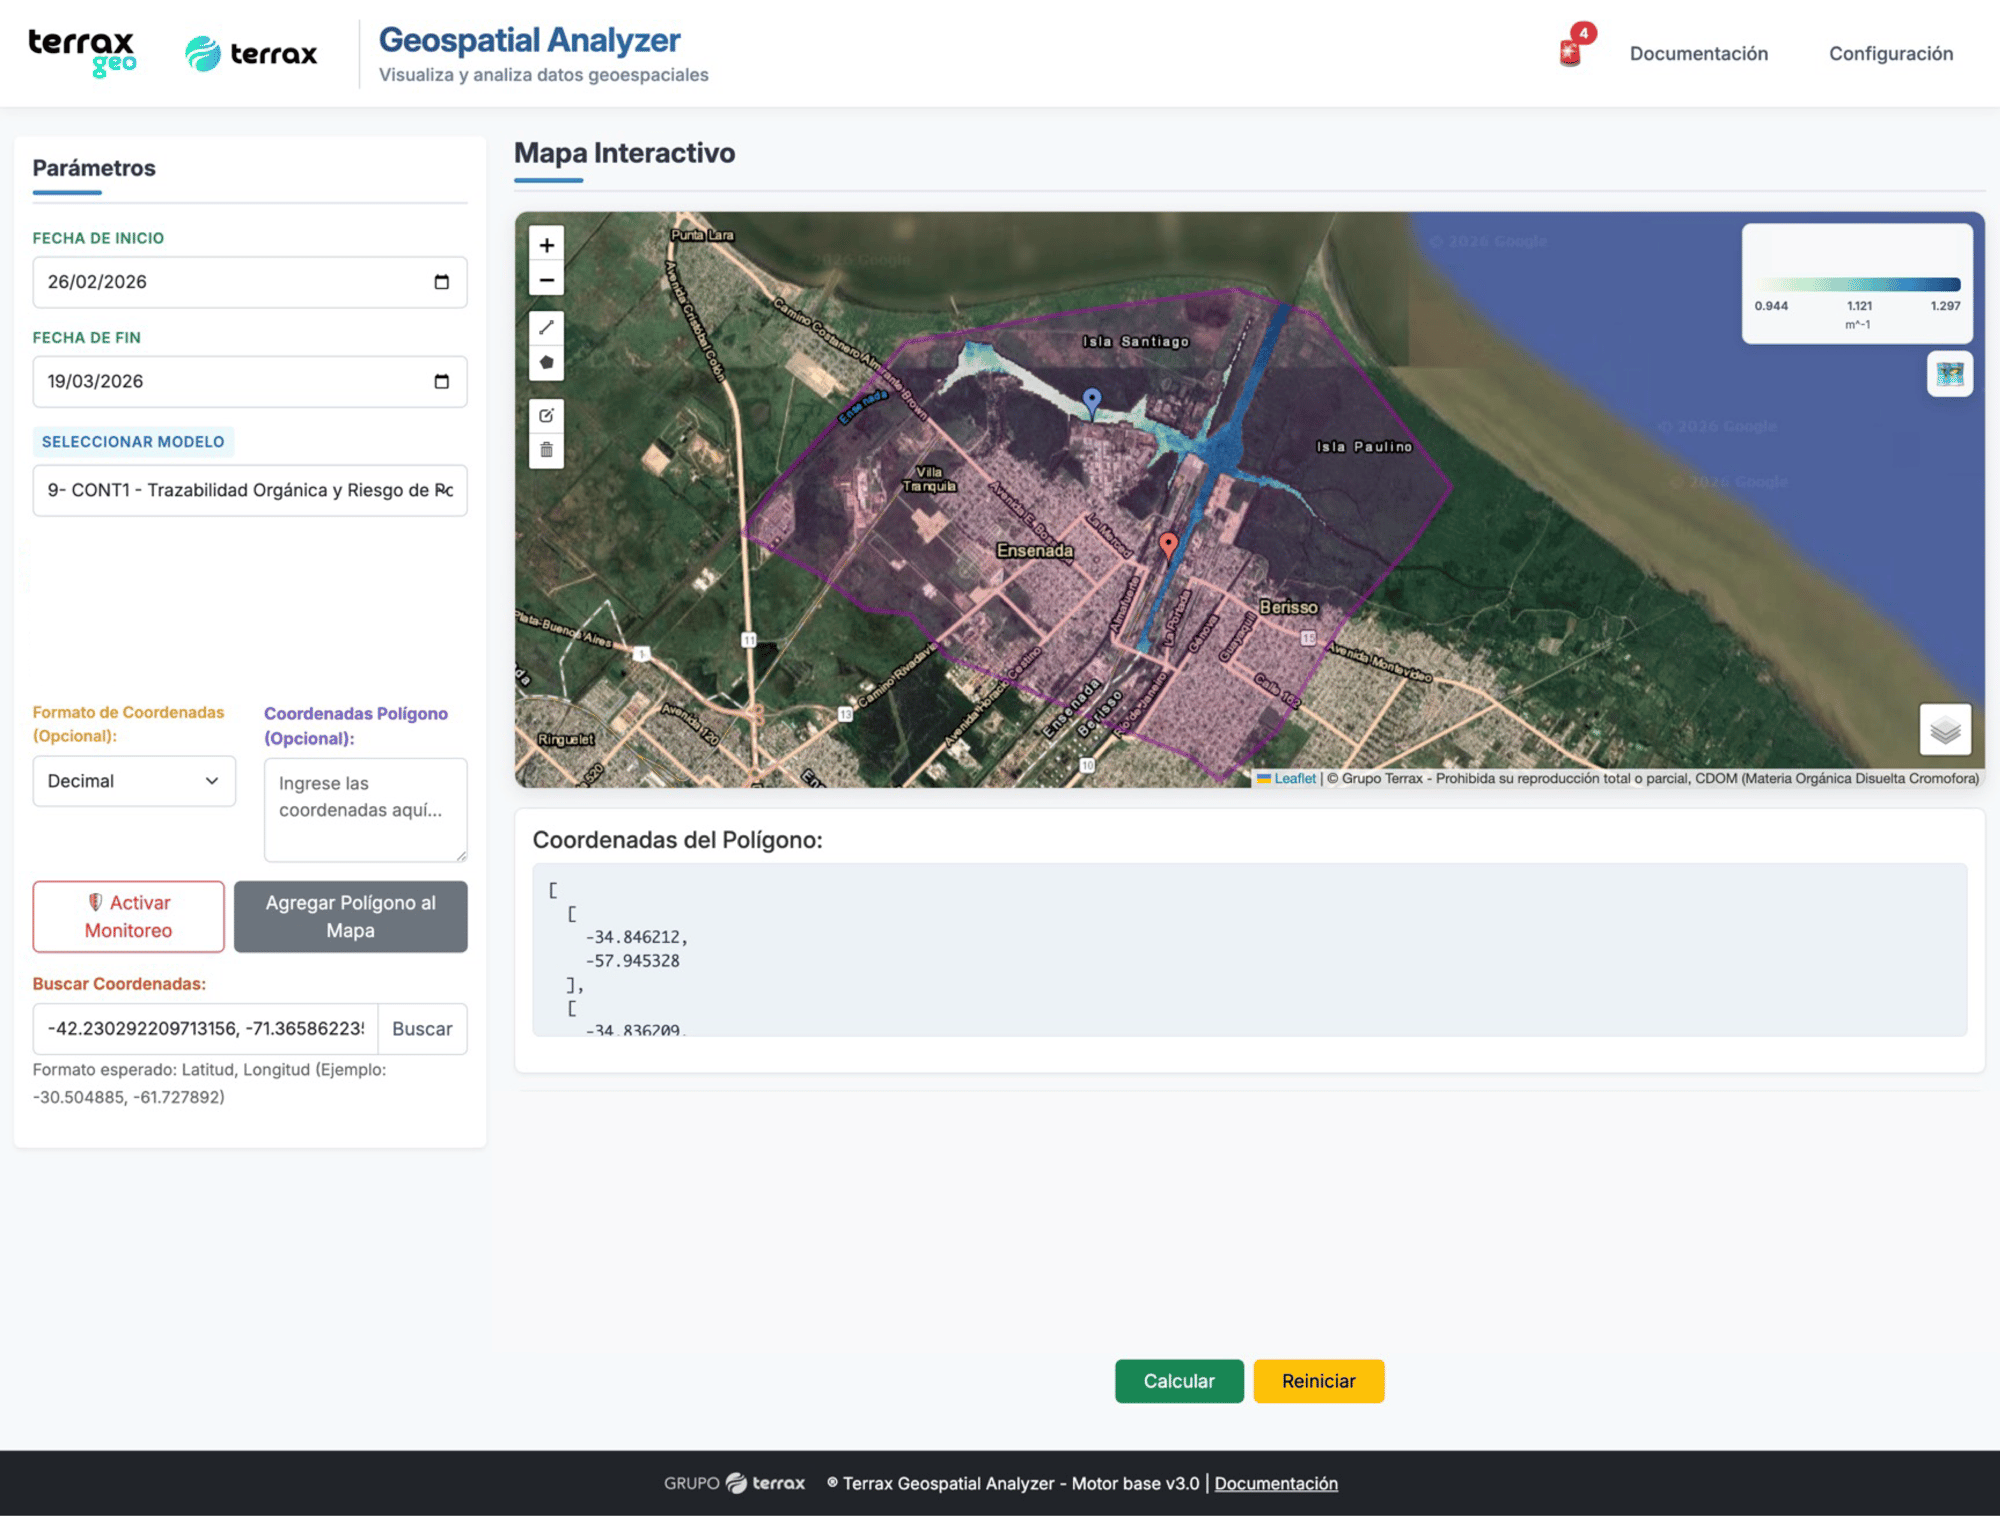Open the Fecha de Fin calendar picker
The width and height of the screenshot is (2000, 1517).
click(x=441, y=381)
